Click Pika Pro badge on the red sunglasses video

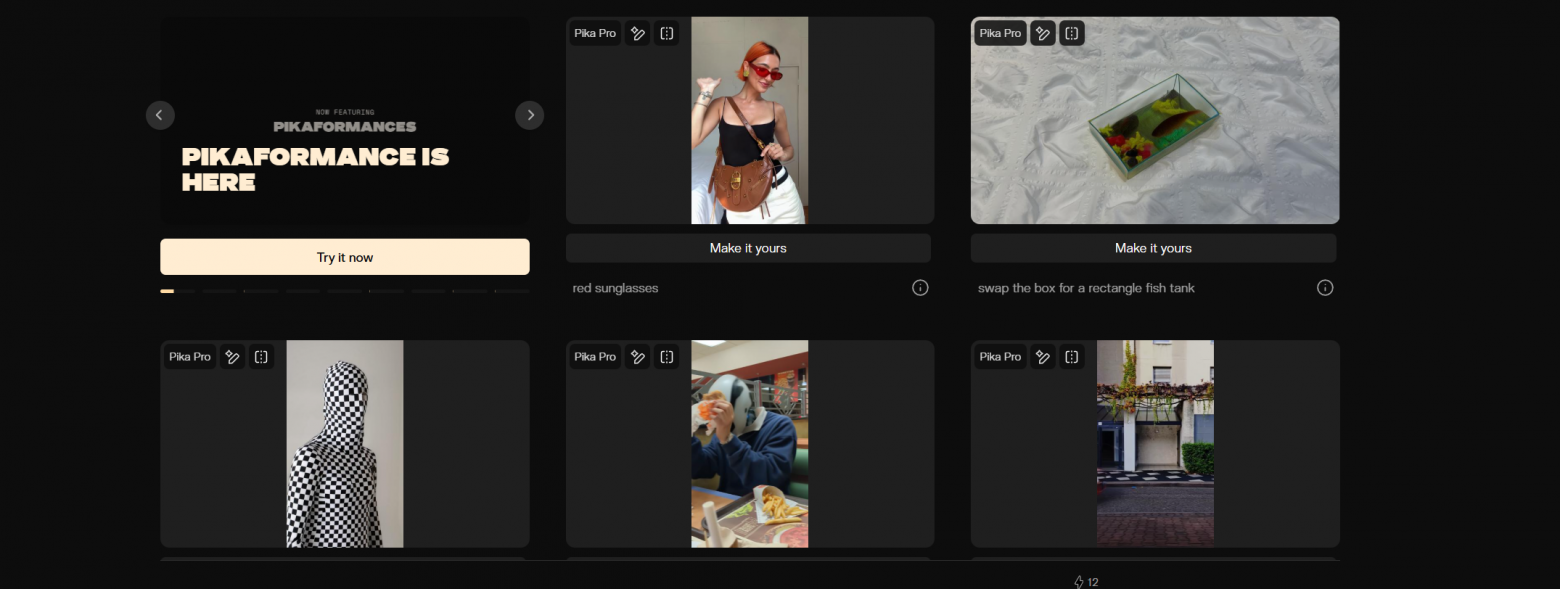pyautogui.click(x=595, y=33)
